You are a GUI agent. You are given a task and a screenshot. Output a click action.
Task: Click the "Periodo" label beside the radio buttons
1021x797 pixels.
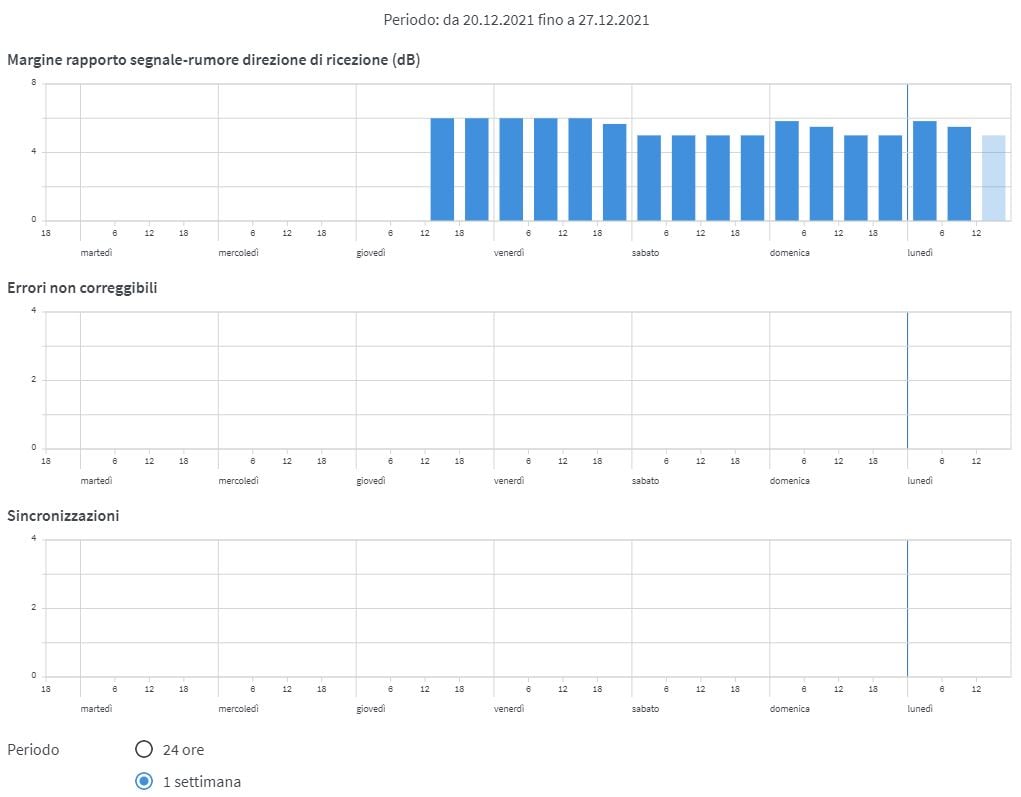point(33,749)
